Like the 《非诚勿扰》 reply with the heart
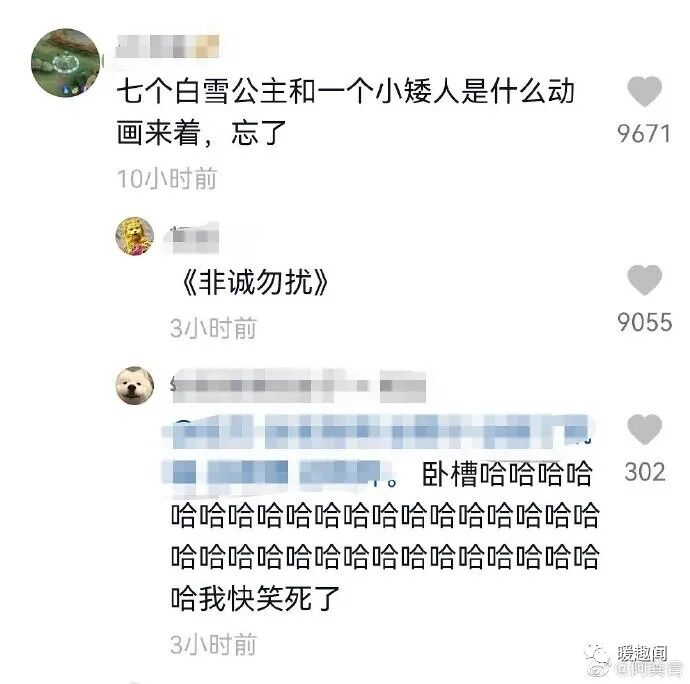Screen dimensions: 690x684 point(644,279)
